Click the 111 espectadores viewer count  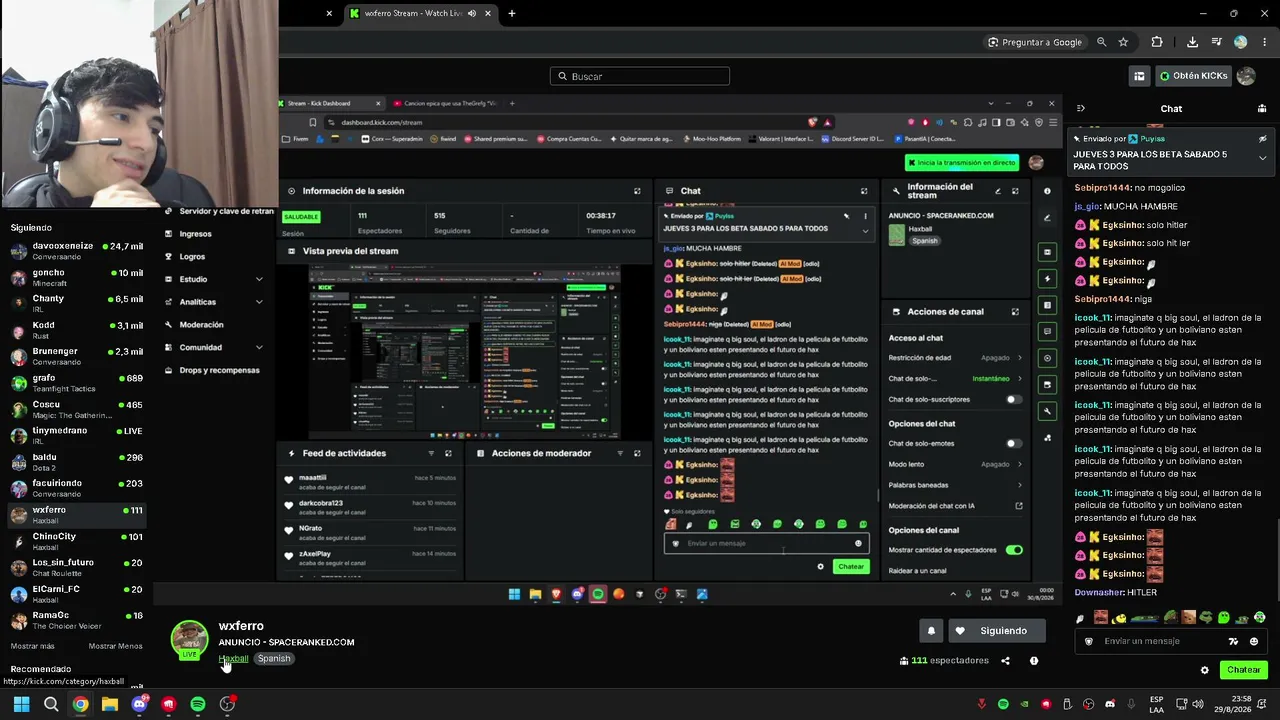[943, 661]
